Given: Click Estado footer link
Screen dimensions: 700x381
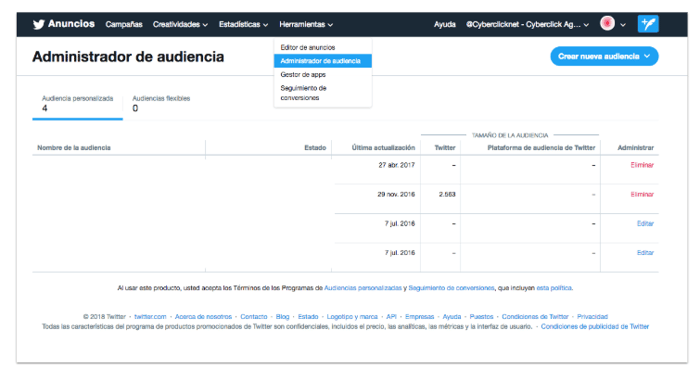Looking at the screenshot, I should click(308, 317).
